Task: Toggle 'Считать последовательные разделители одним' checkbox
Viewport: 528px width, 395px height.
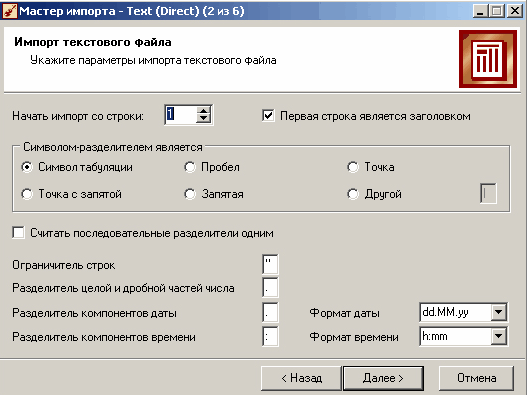Action: (19, 233)
